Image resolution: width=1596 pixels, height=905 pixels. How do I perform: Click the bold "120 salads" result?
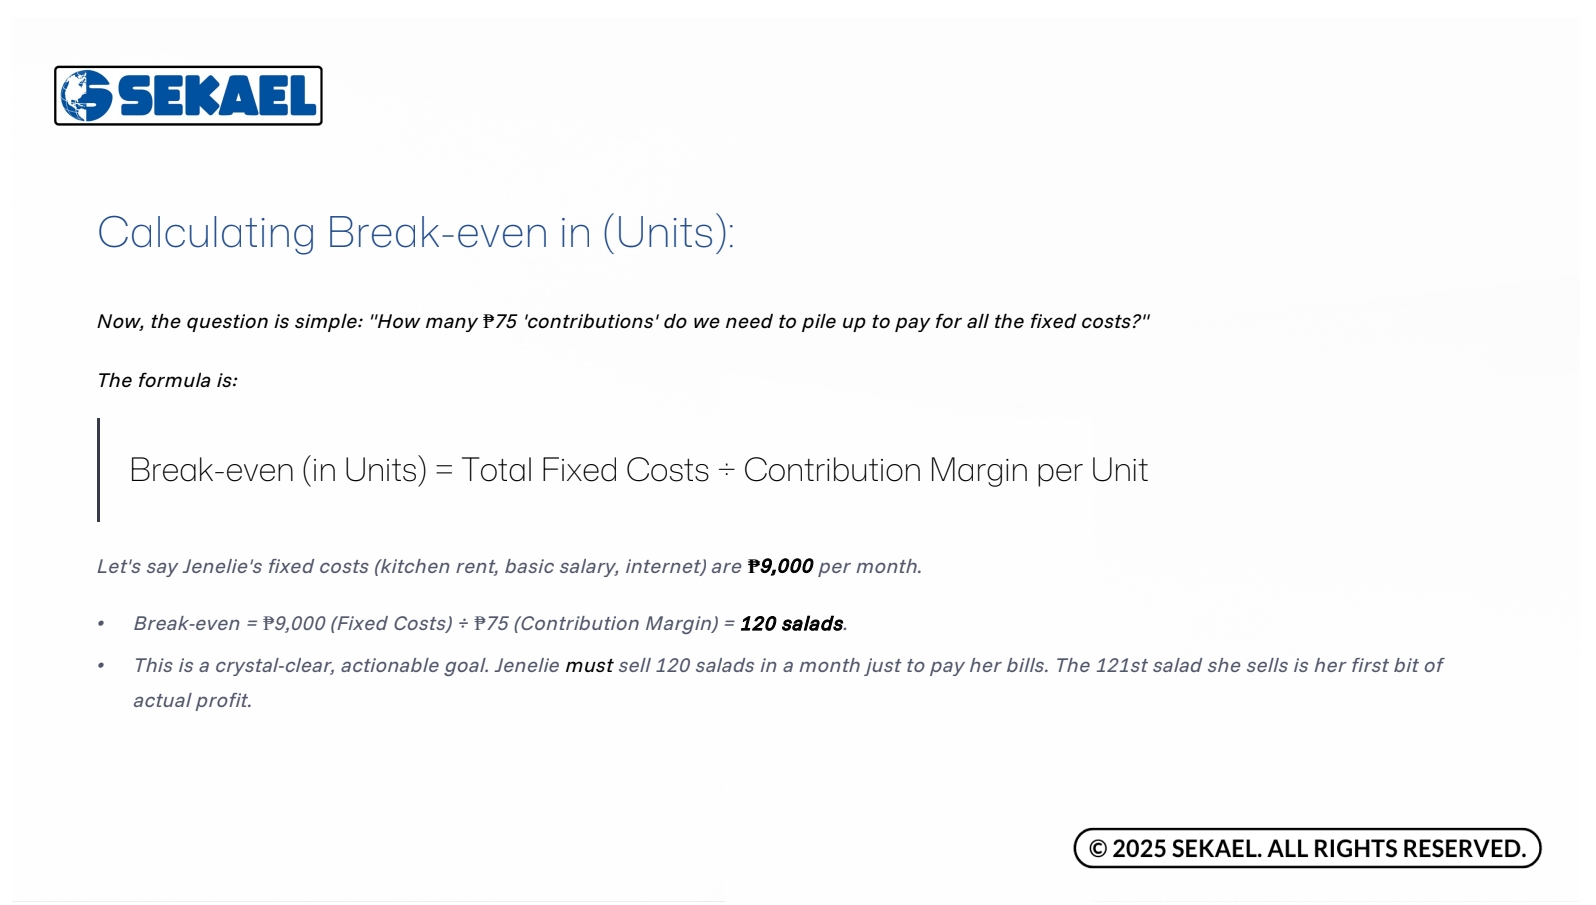(x=791, y=624)
